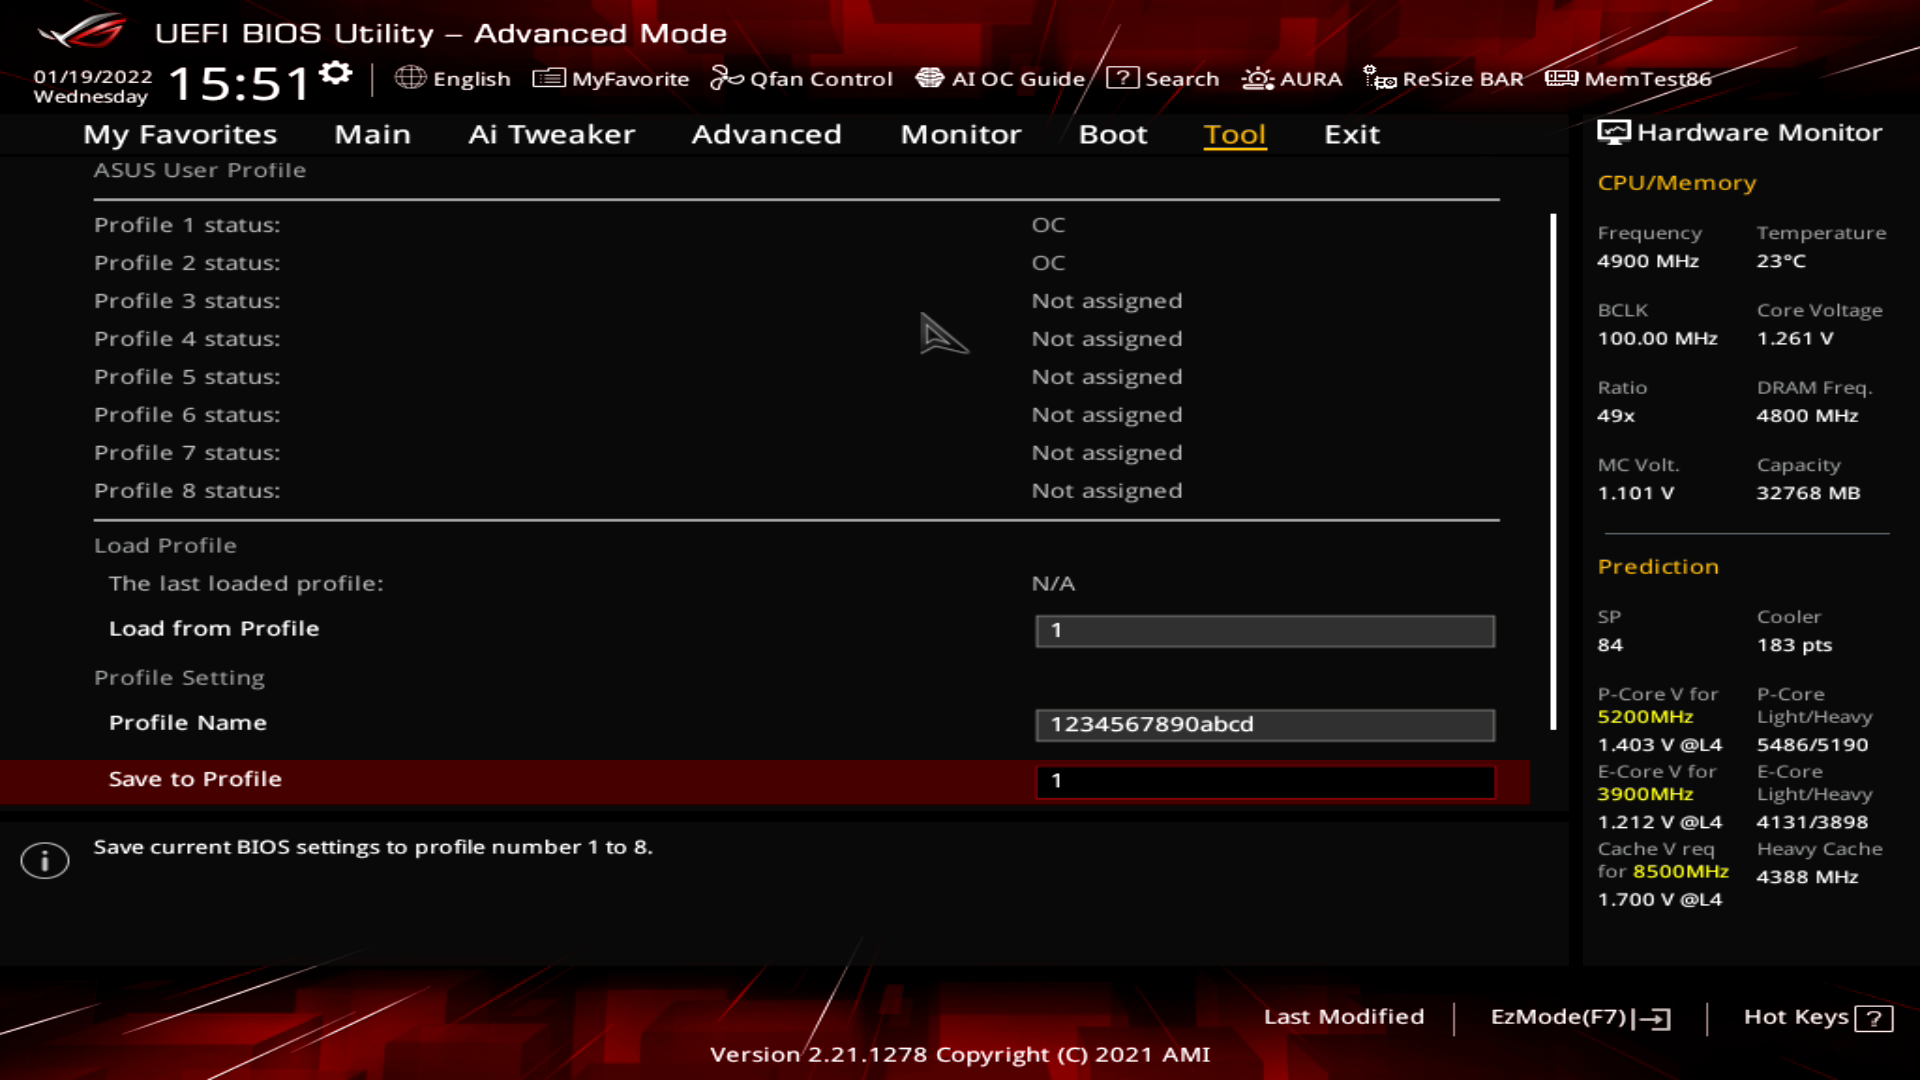Click Save to Profile button
This screenshot has height=1080, width=1920.
195,778
